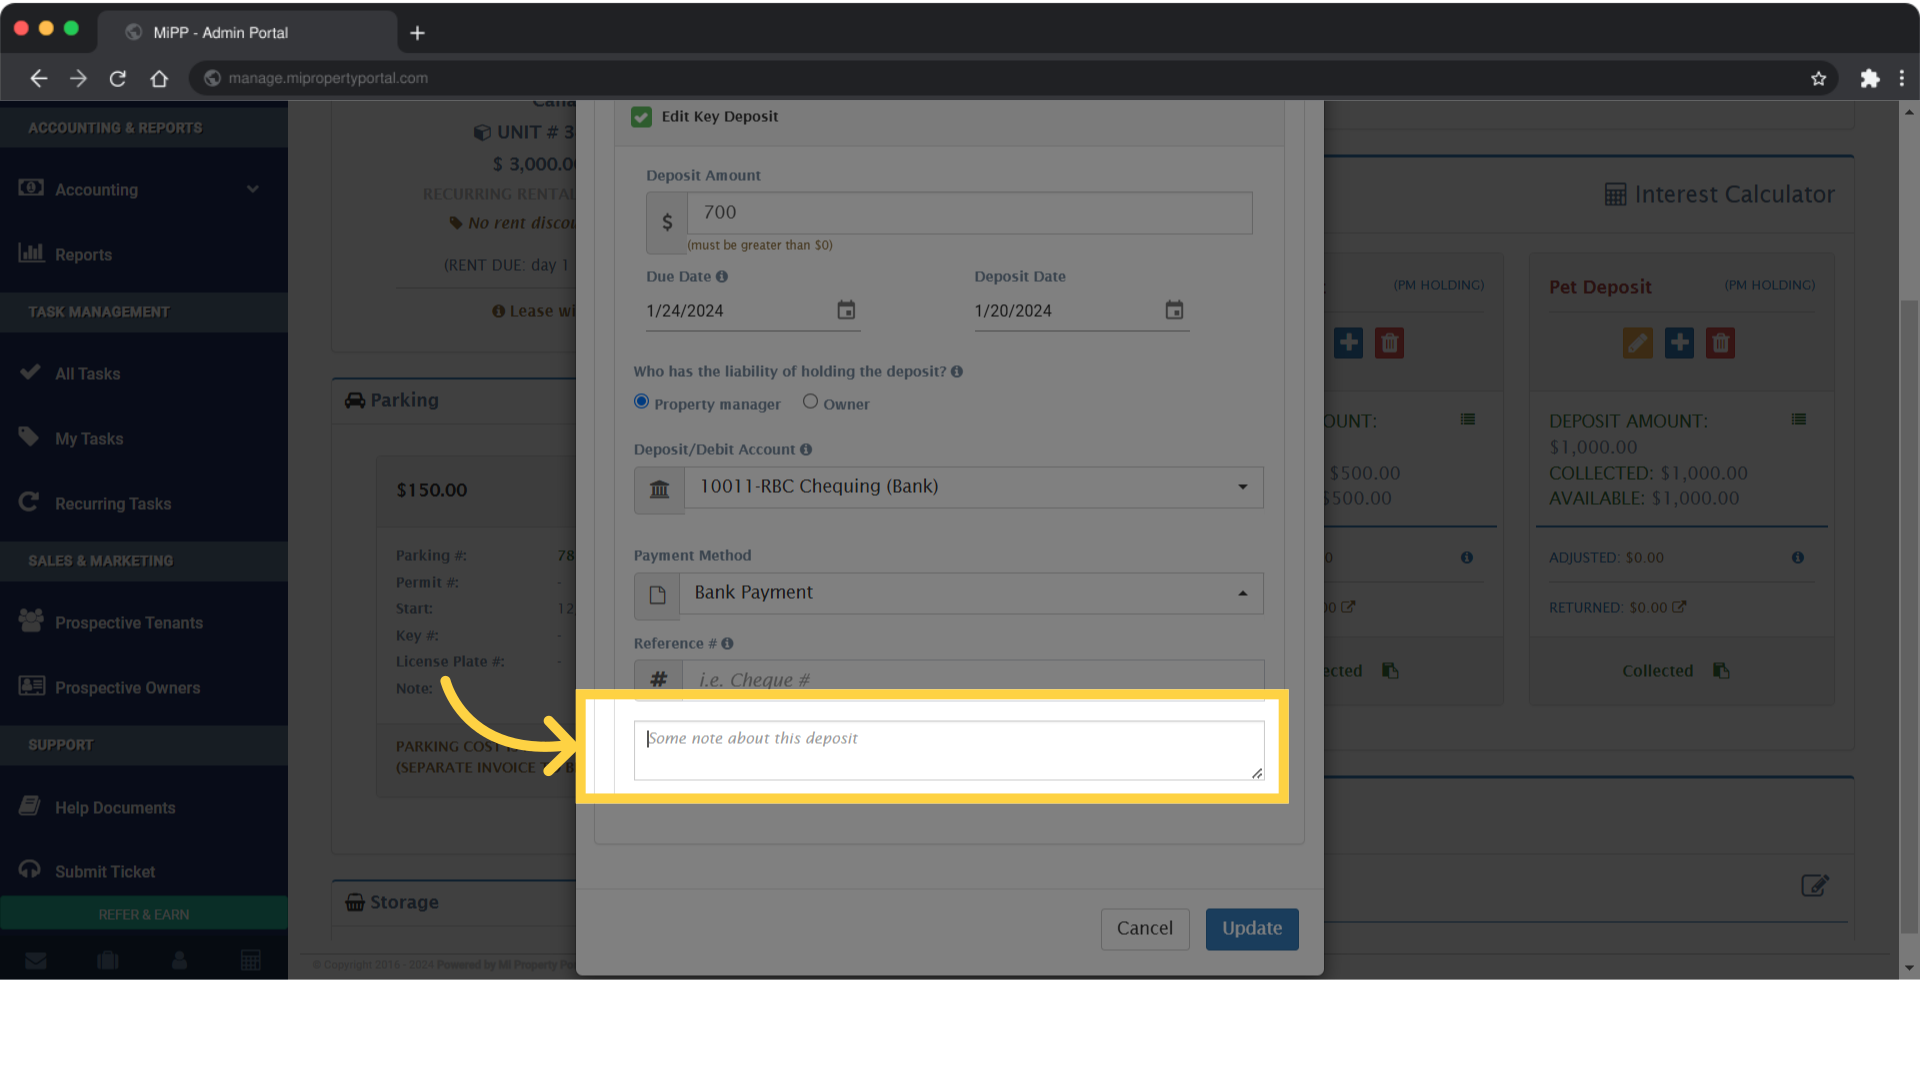Click browser forward arrow
Screen dimensions: 1920x1080
pyautogui.click(x=79, y=79)
